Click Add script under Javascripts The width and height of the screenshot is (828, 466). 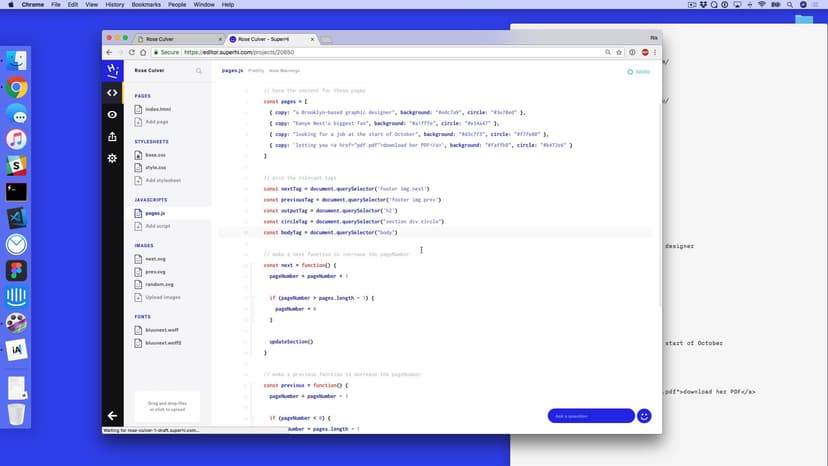pyautogui.click(x=159, y=226)
